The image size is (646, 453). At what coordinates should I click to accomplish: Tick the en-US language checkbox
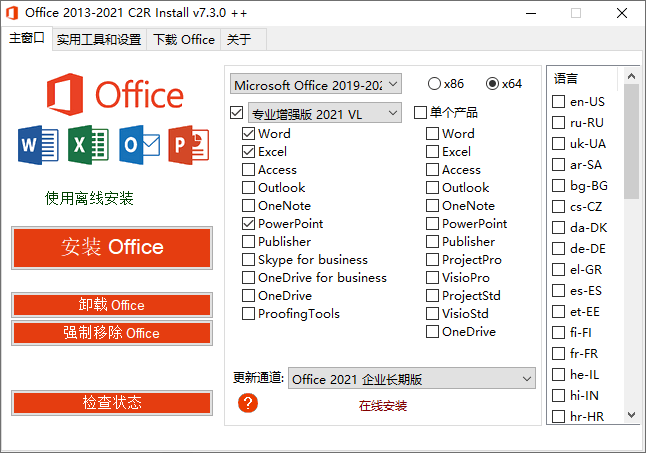tap(559, 102)
